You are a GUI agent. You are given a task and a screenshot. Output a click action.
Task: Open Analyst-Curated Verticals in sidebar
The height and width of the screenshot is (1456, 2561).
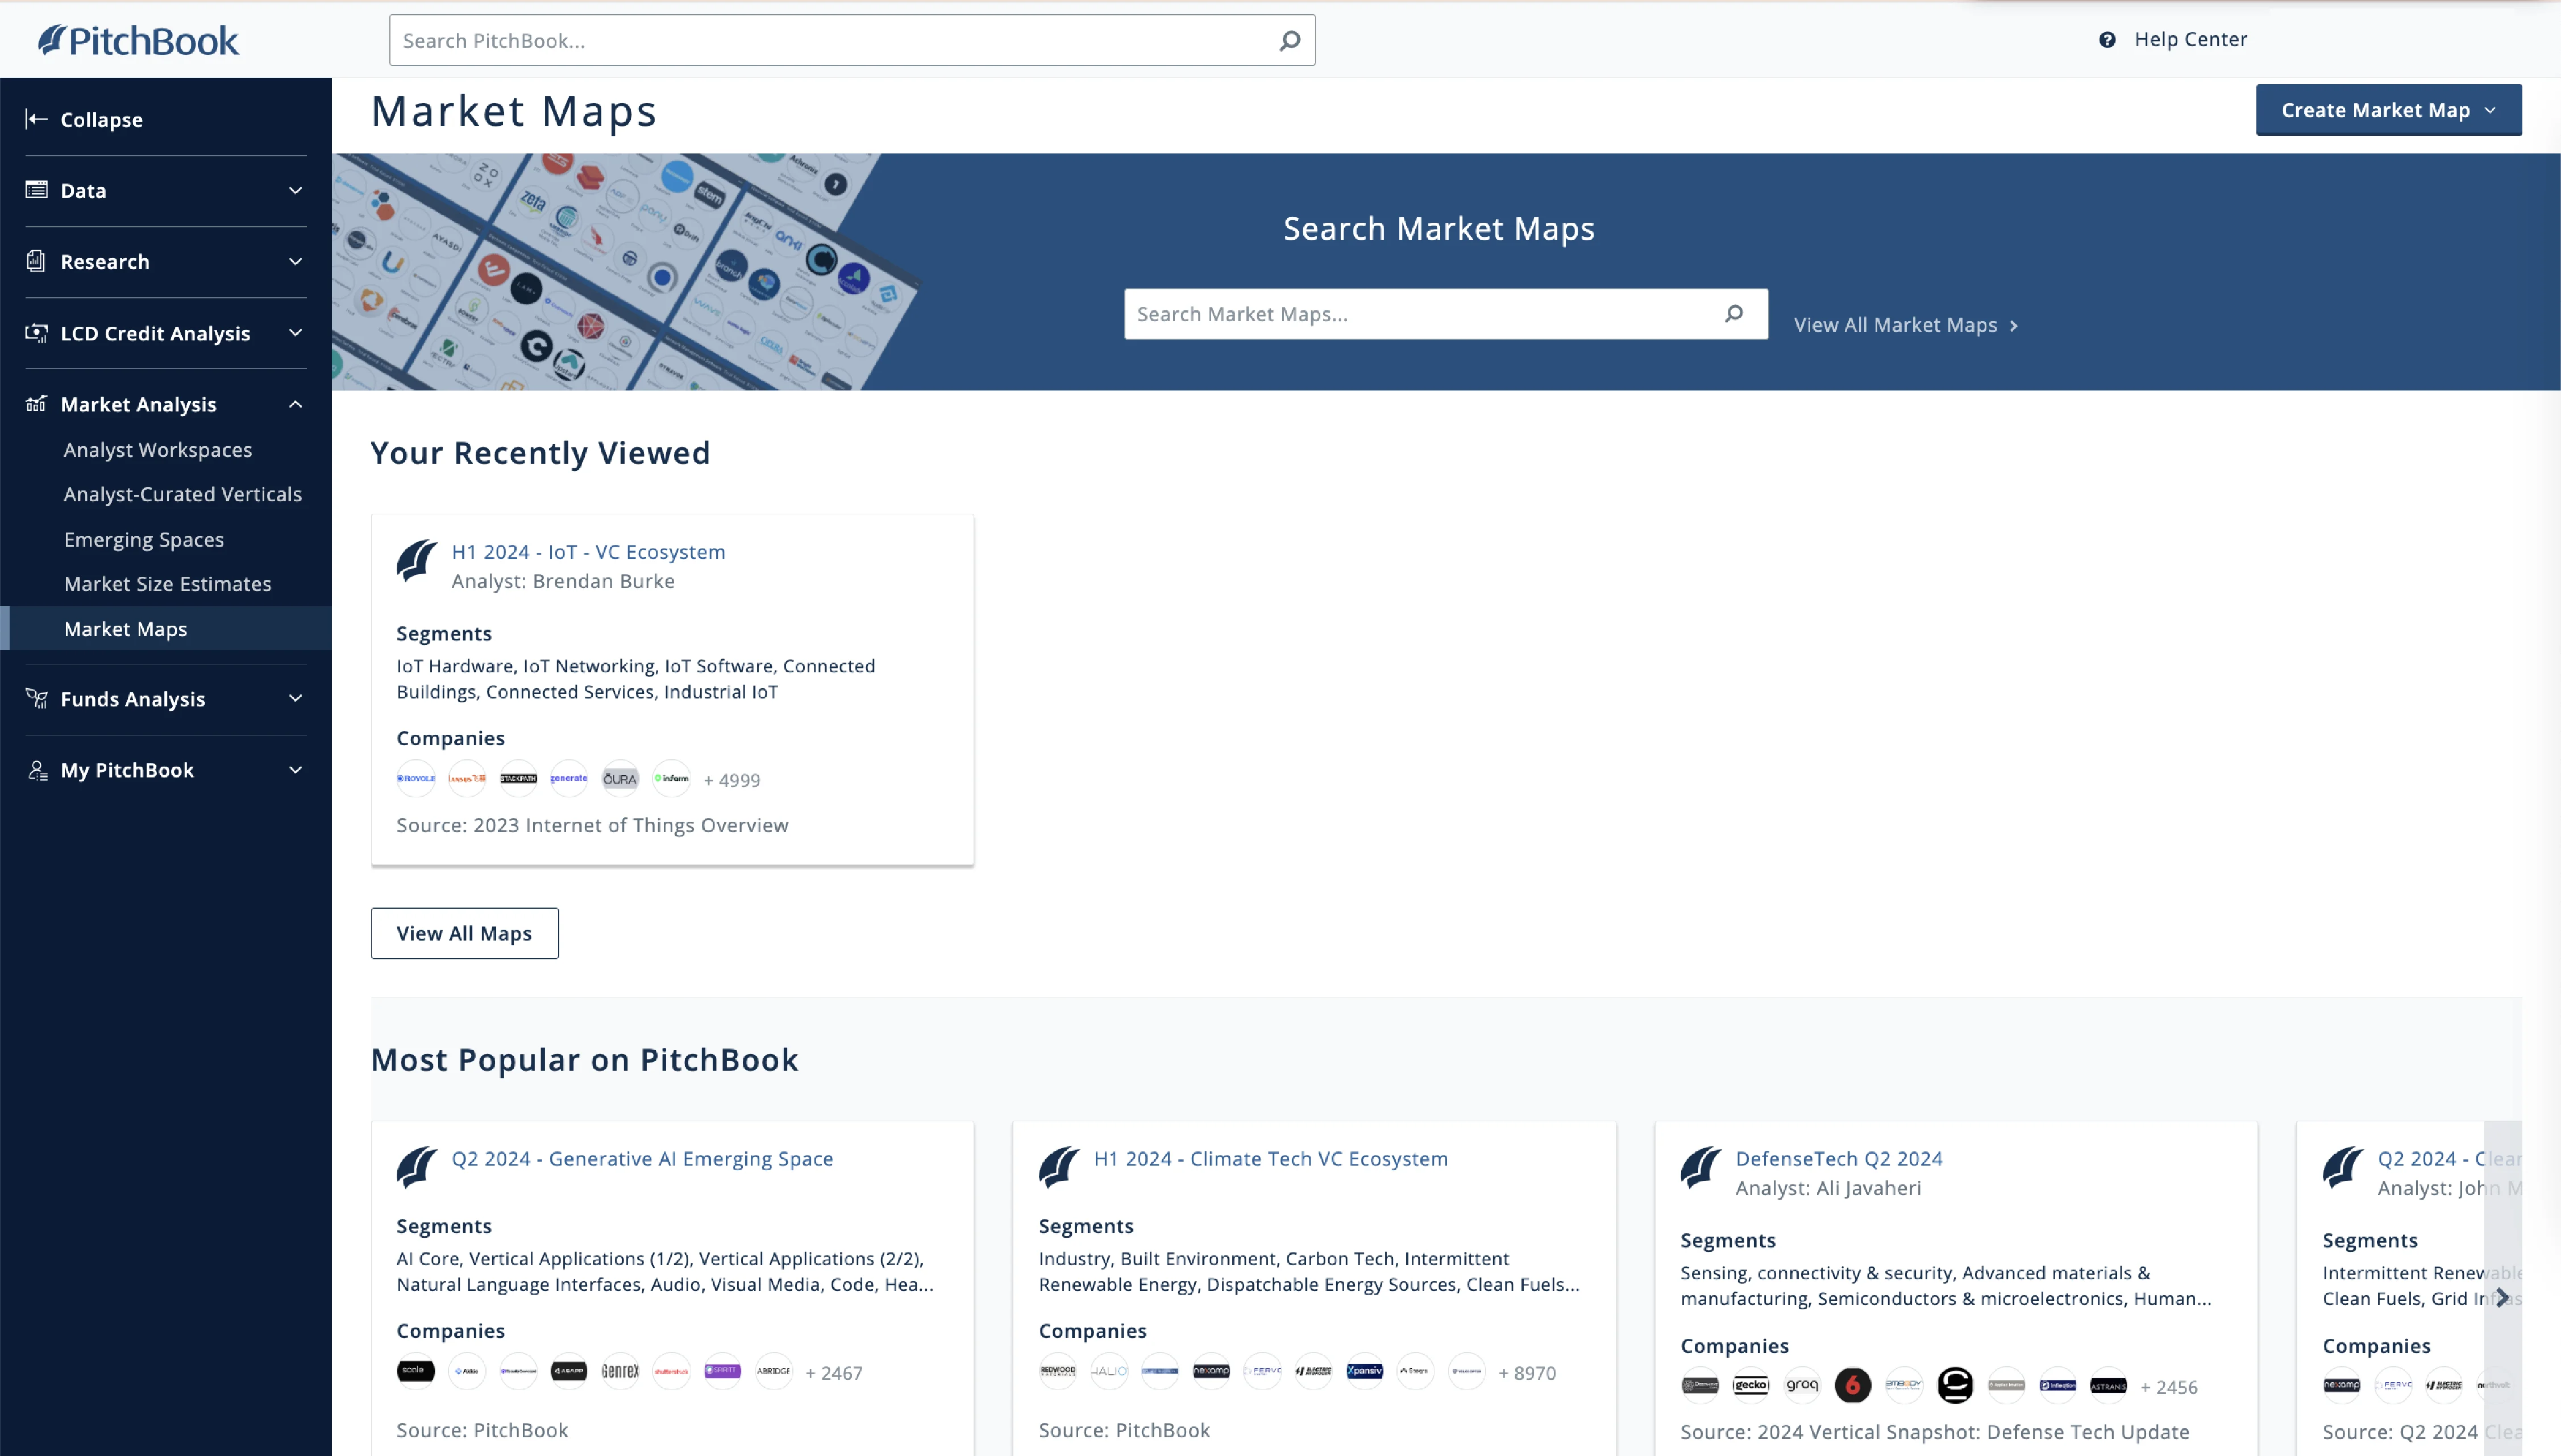click(x=183, y=494)
